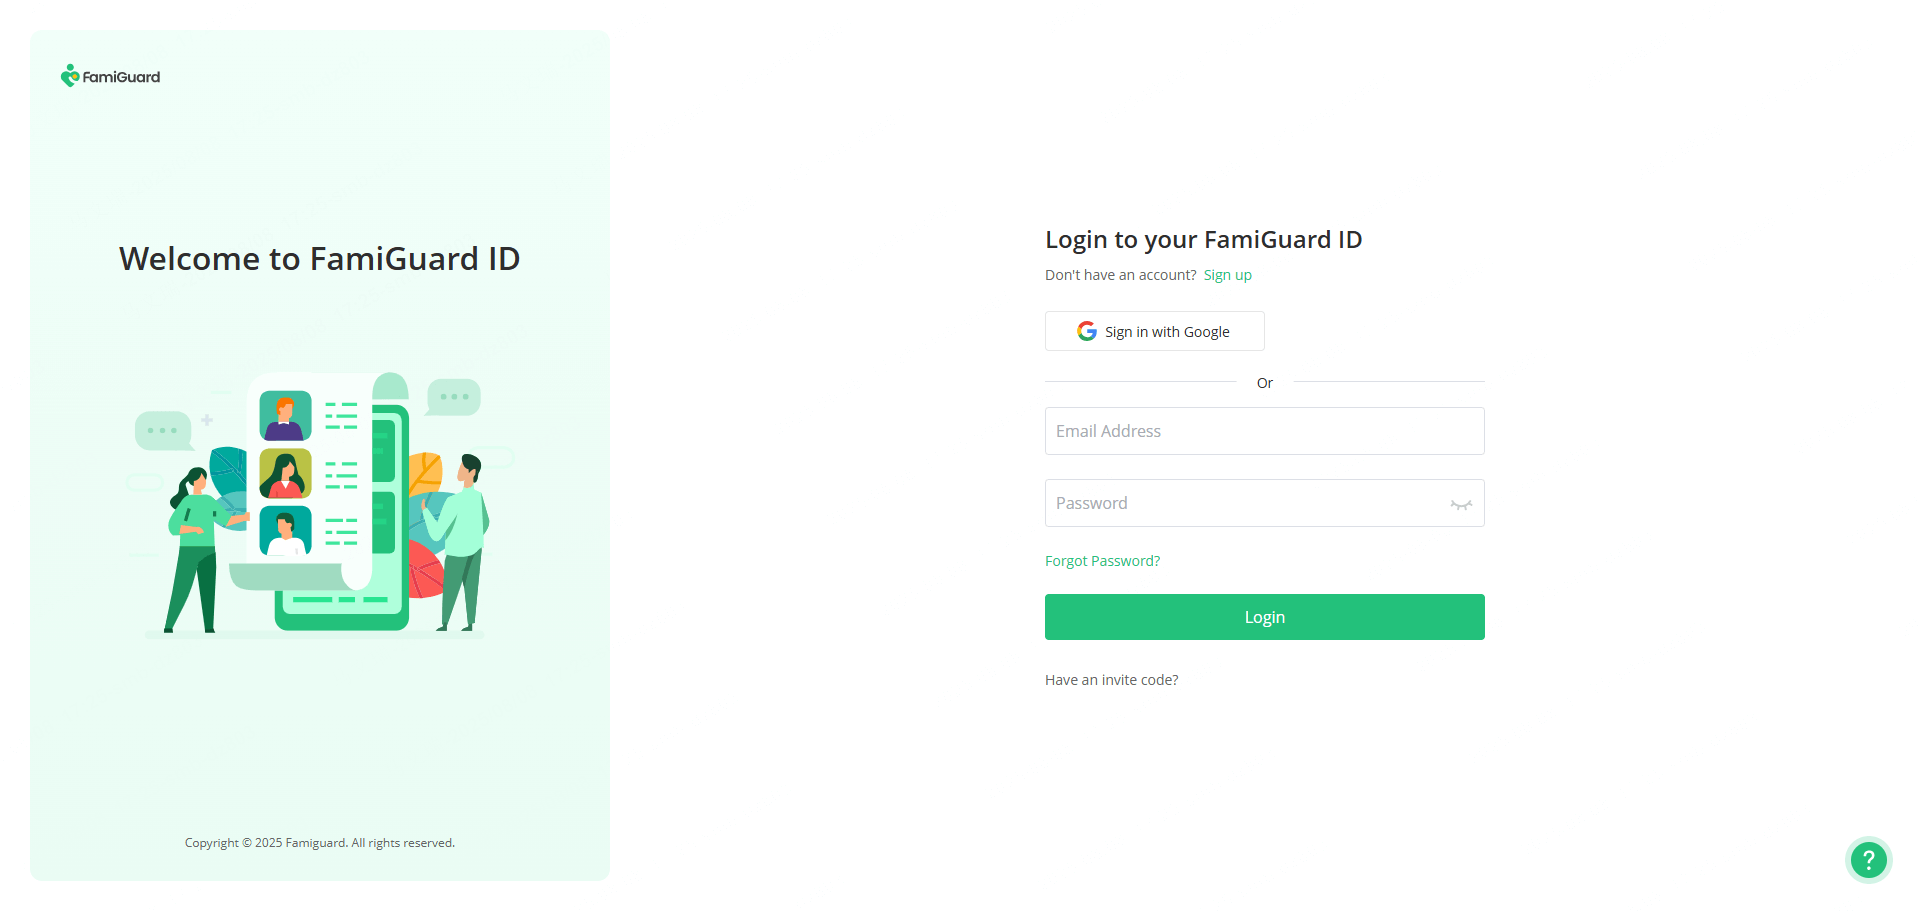This screenshot has height=911, width=1920.
Task: Click the Welcome to FamiGuard ID heading
Action: pos(319,259)
